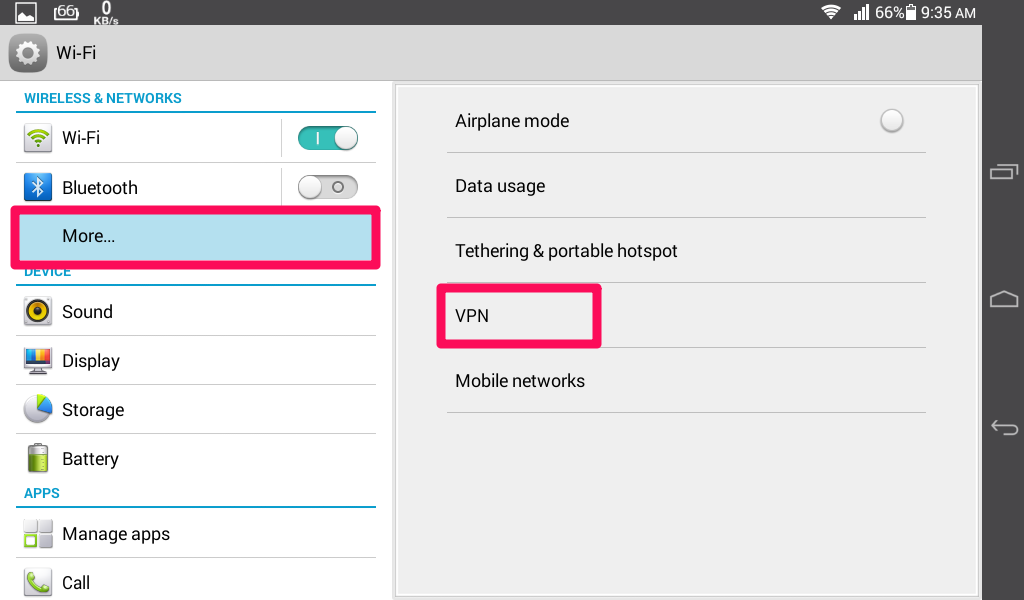
Task: Tap the back navigation arrow
Action: 1004,428
